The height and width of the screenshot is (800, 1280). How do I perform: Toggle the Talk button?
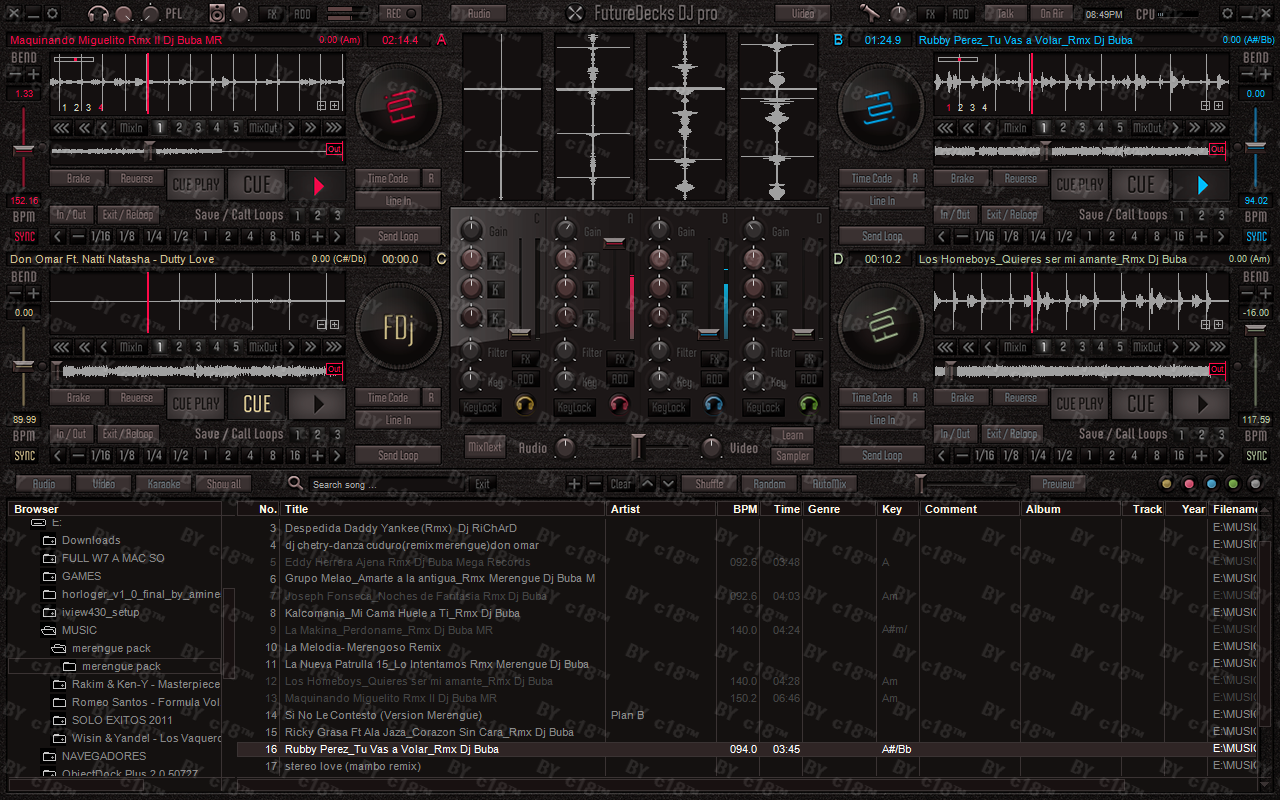1005,14
